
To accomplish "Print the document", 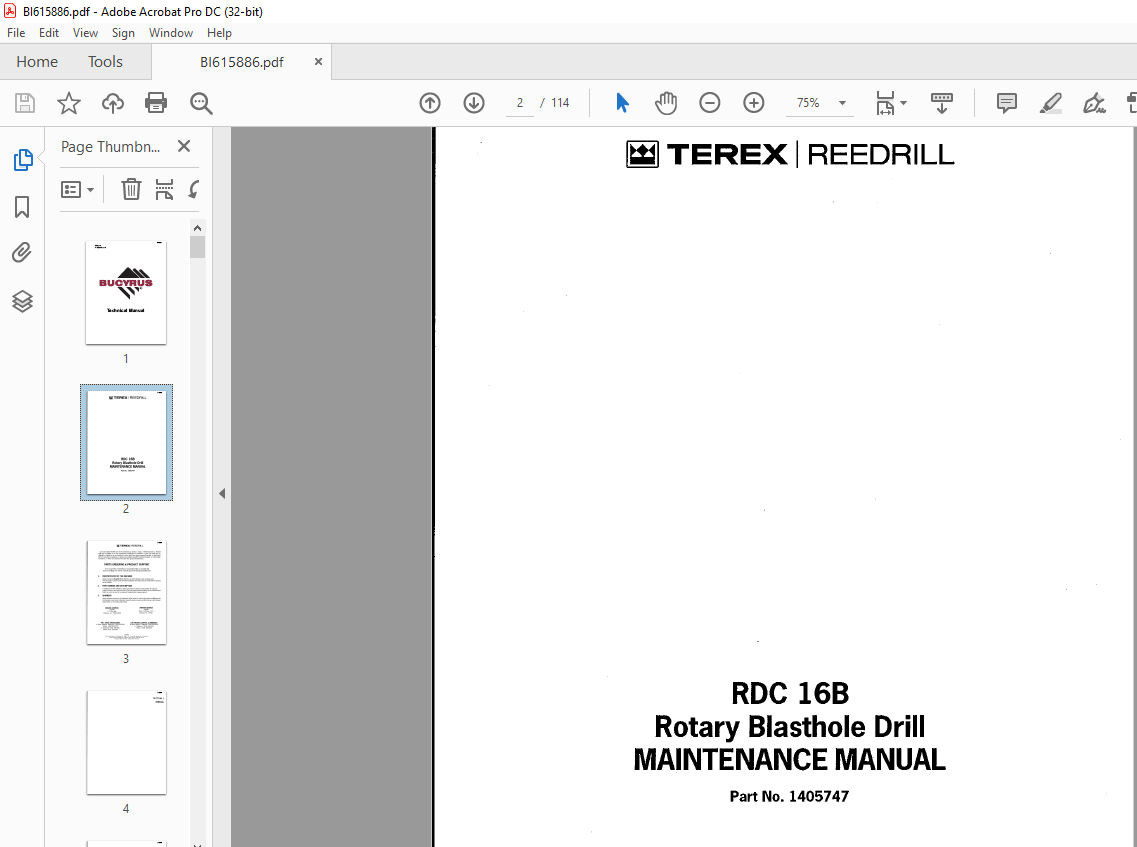I will (156, 103).
